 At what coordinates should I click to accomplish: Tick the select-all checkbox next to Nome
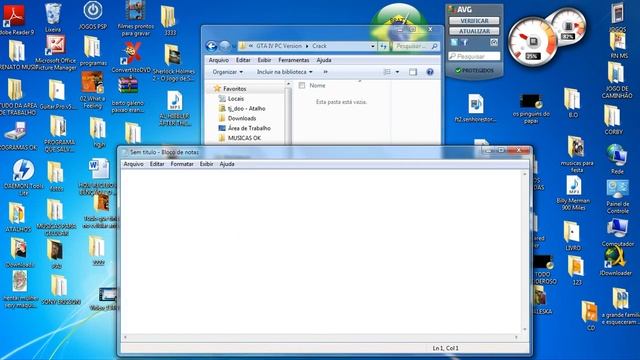[302, 86]
